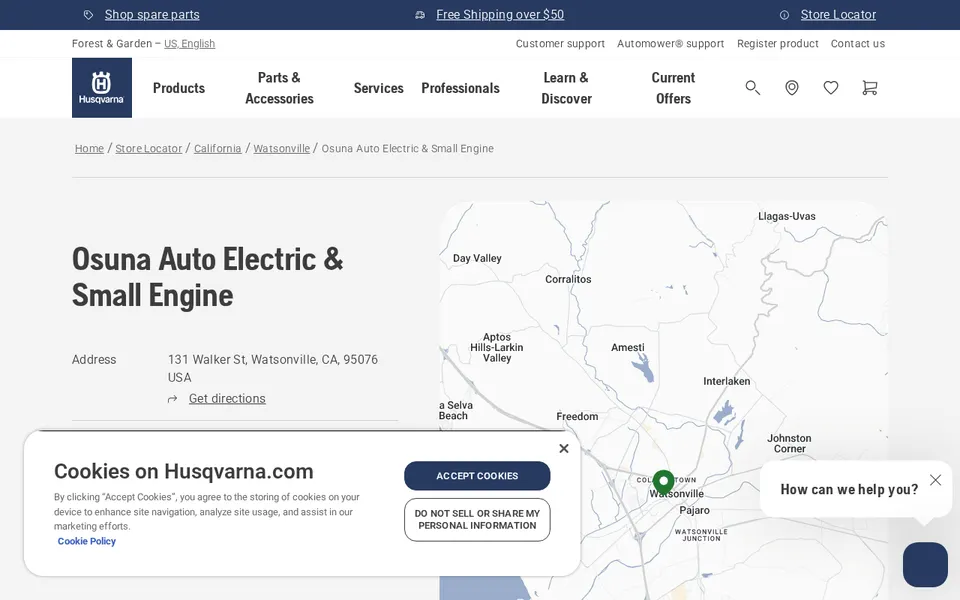This screenshot has width=960, height=600.
Task: Go to California breadcrumb
Action: [x=217, y=148]
